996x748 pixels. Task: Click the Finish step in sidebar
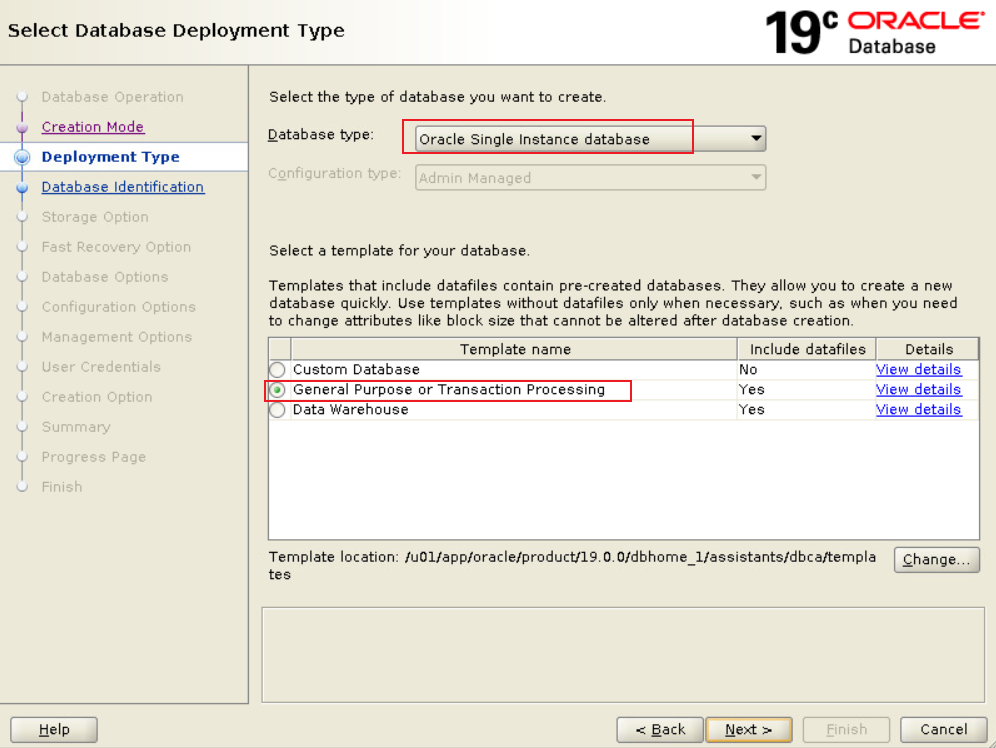tap(62, 487)
